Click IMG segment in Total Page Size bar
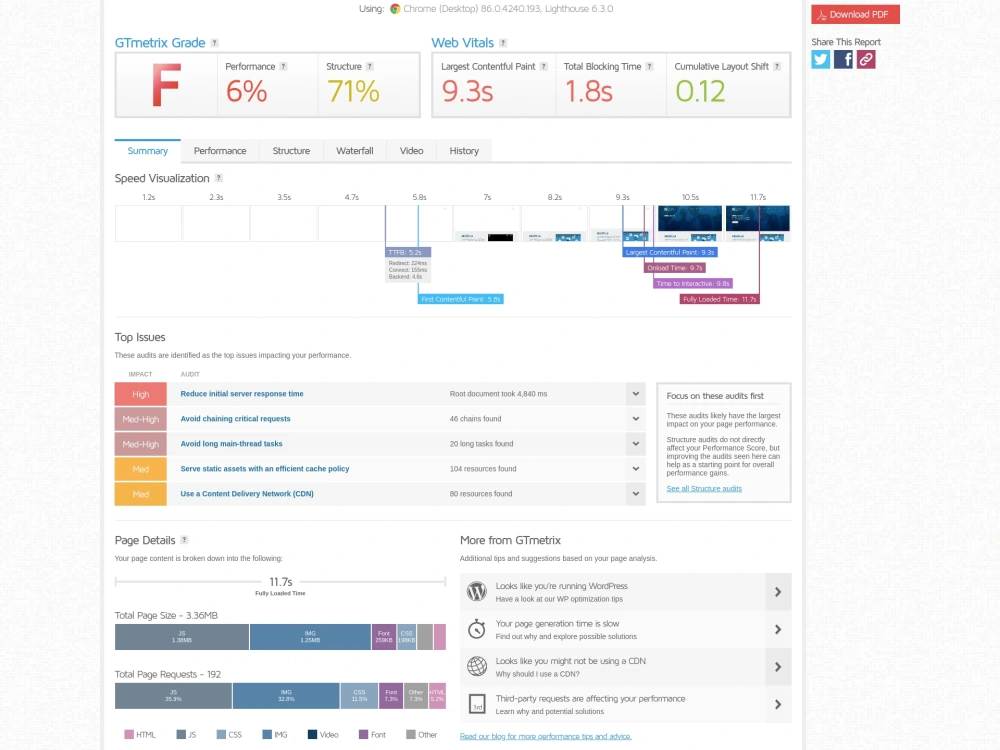 311,637
